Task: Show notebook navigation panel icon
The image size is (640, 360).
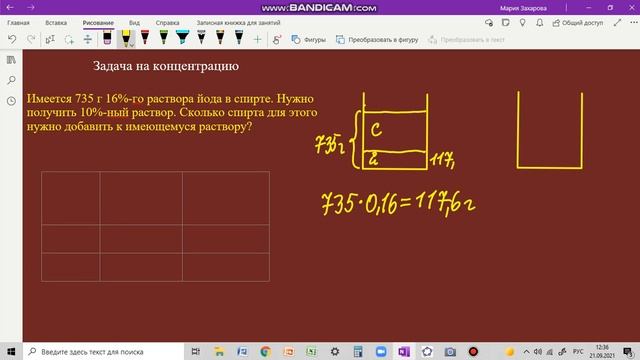Action: click(11, 60)
